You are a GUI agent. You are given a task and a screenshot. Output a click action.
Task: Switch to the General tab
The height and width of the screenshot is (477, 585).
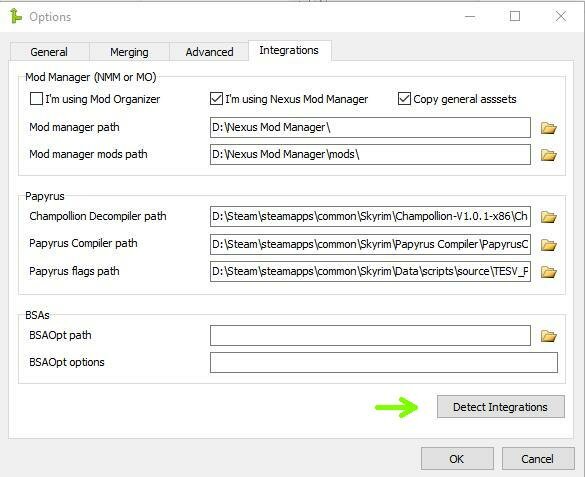(x=49, y=52)
